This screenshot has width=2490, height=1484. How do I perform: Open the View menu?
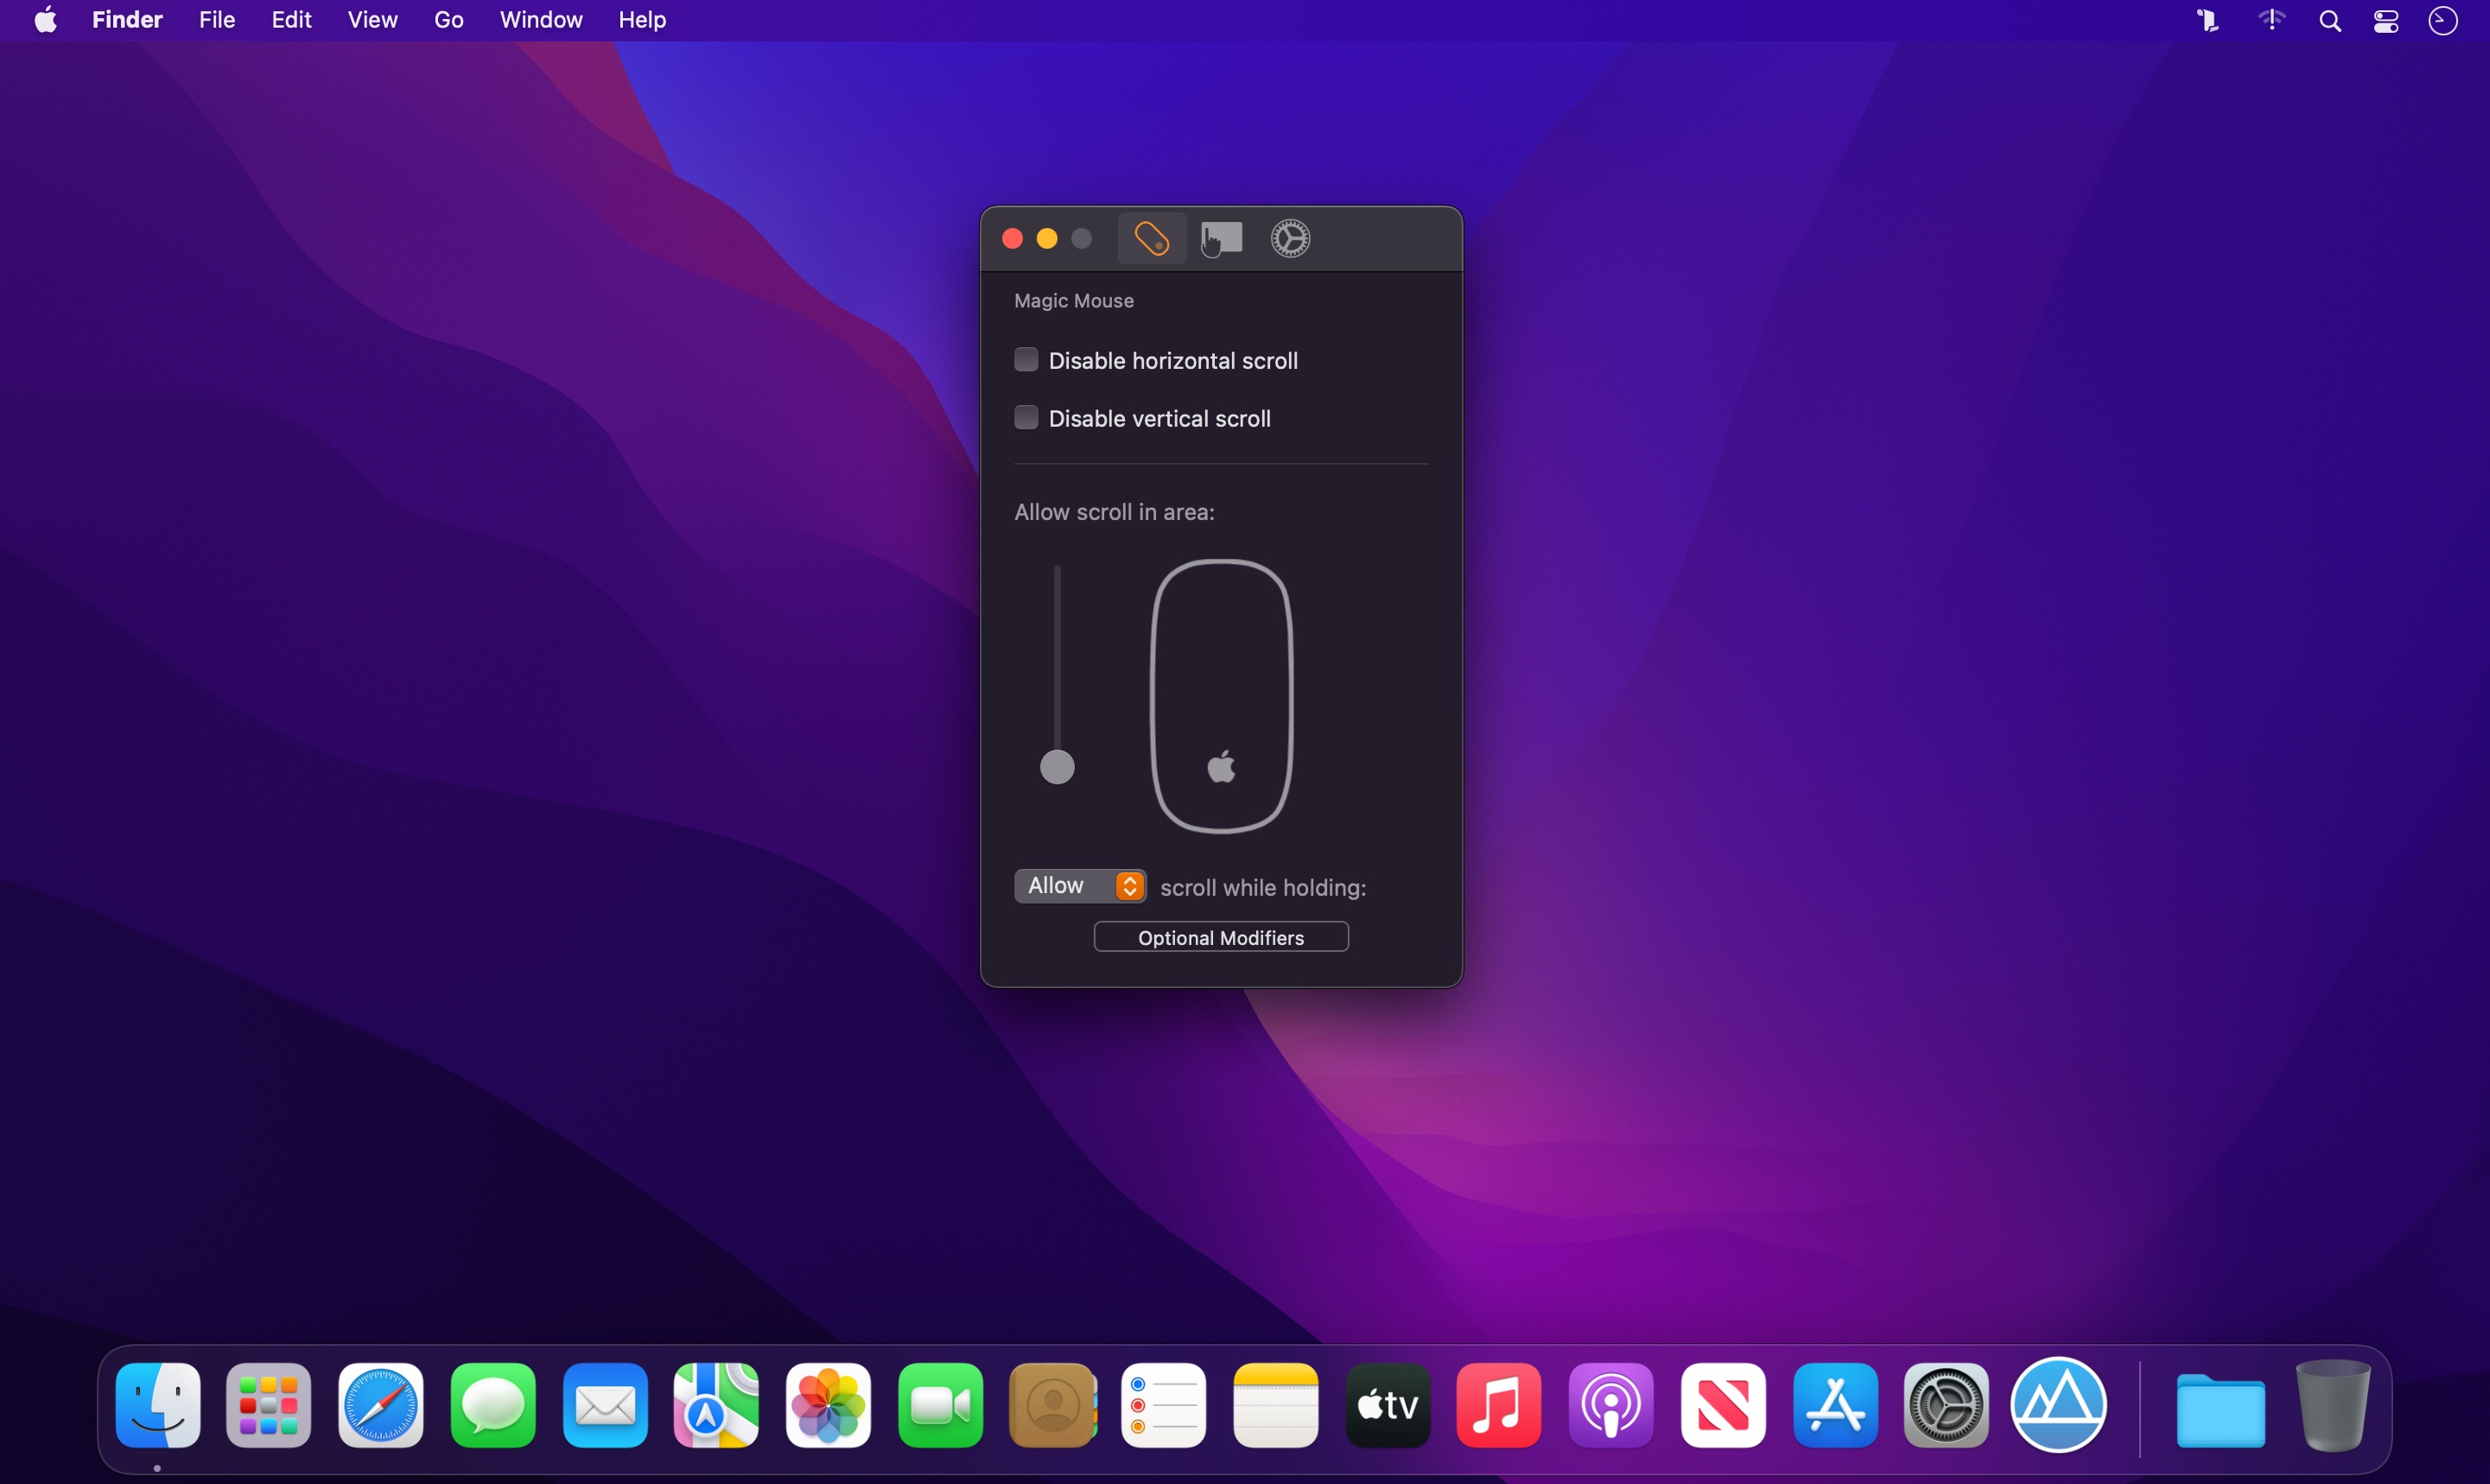(373, 20)
